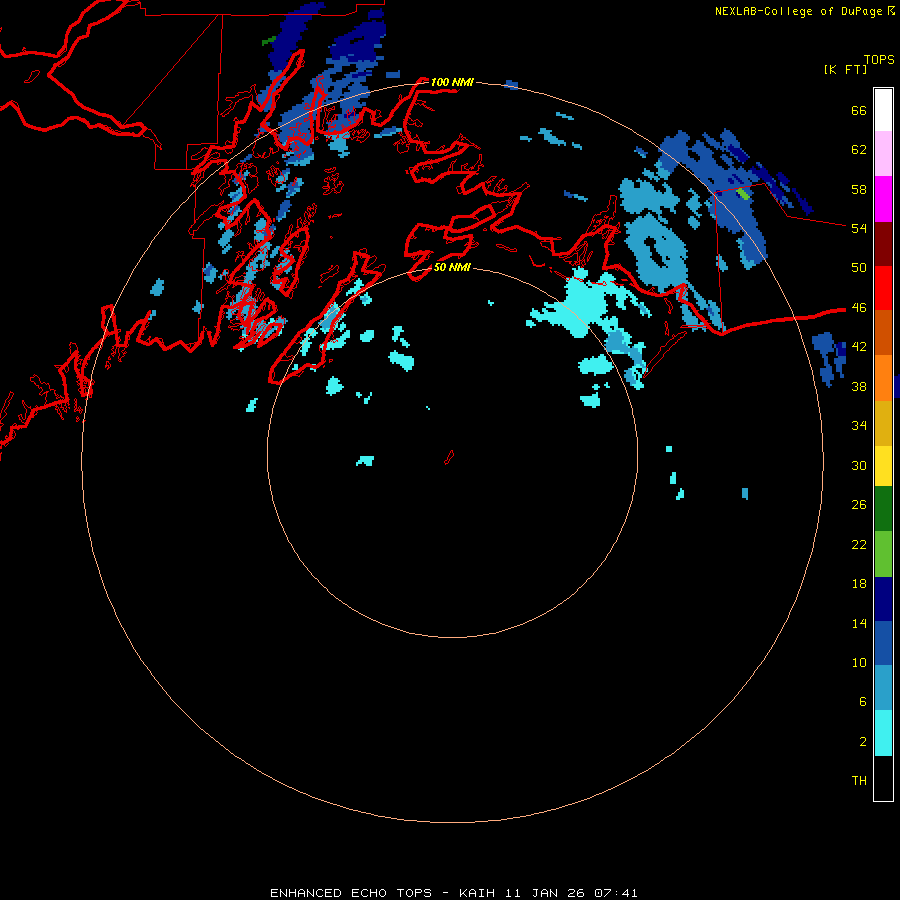900x900 pixels.
Task: Click the 34 legend scale value
Action: click(859, 425)
